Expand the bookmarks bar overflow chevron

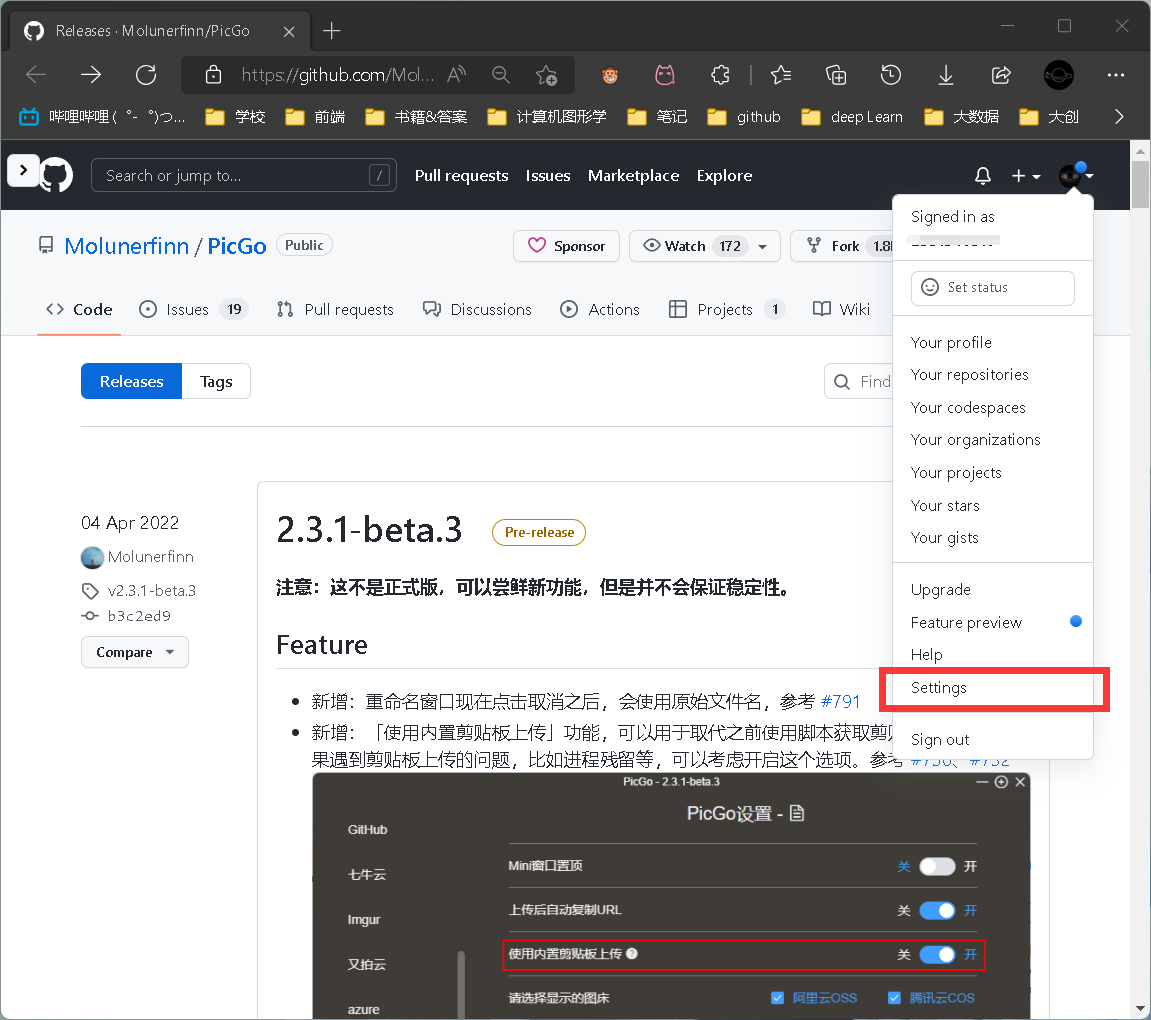tap(1119, 116)
